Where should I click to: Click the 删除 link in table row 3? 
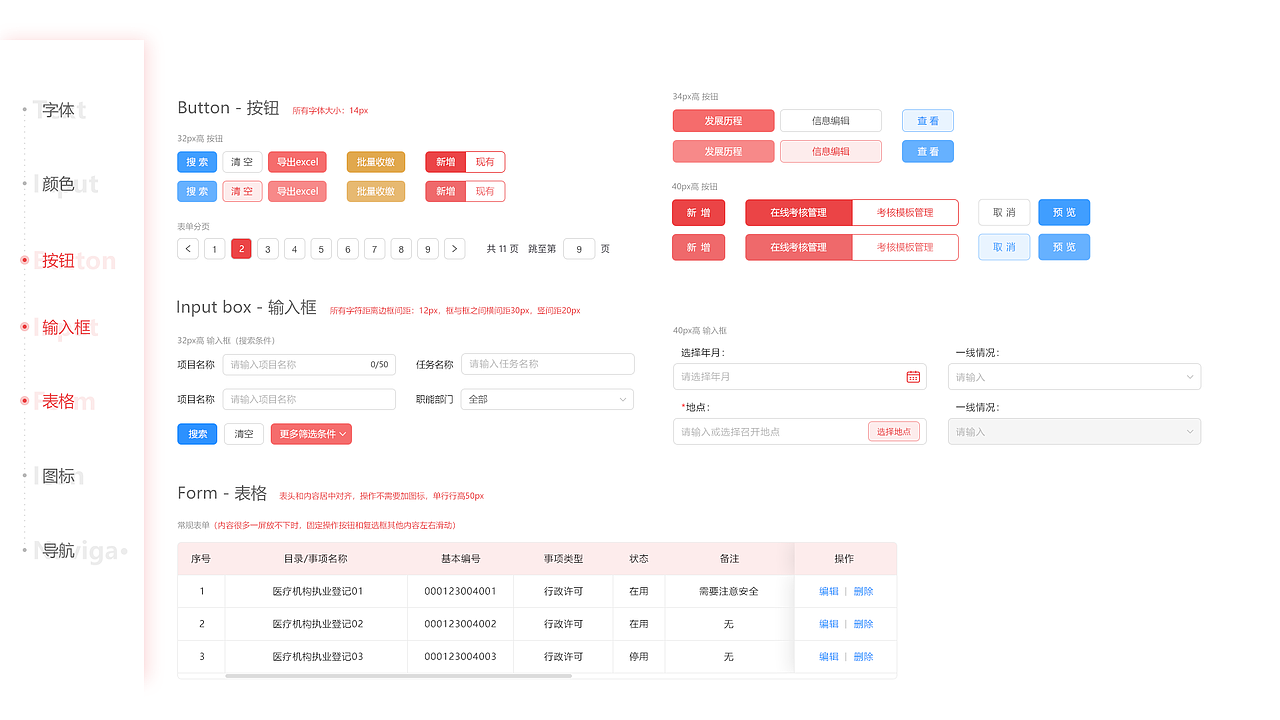862,656
